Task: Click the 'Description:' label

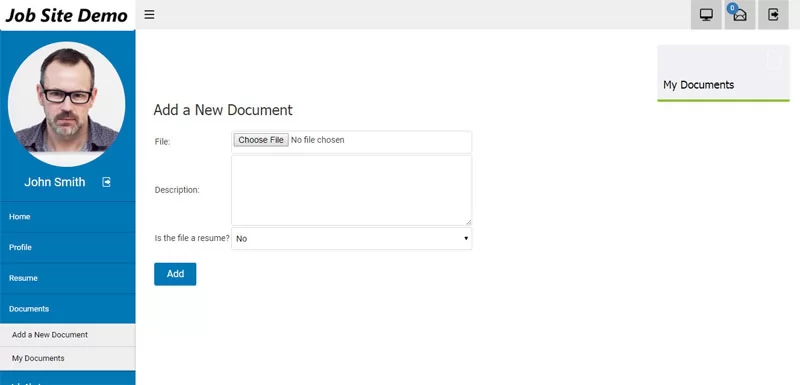Action: click(x=177, y=190)
